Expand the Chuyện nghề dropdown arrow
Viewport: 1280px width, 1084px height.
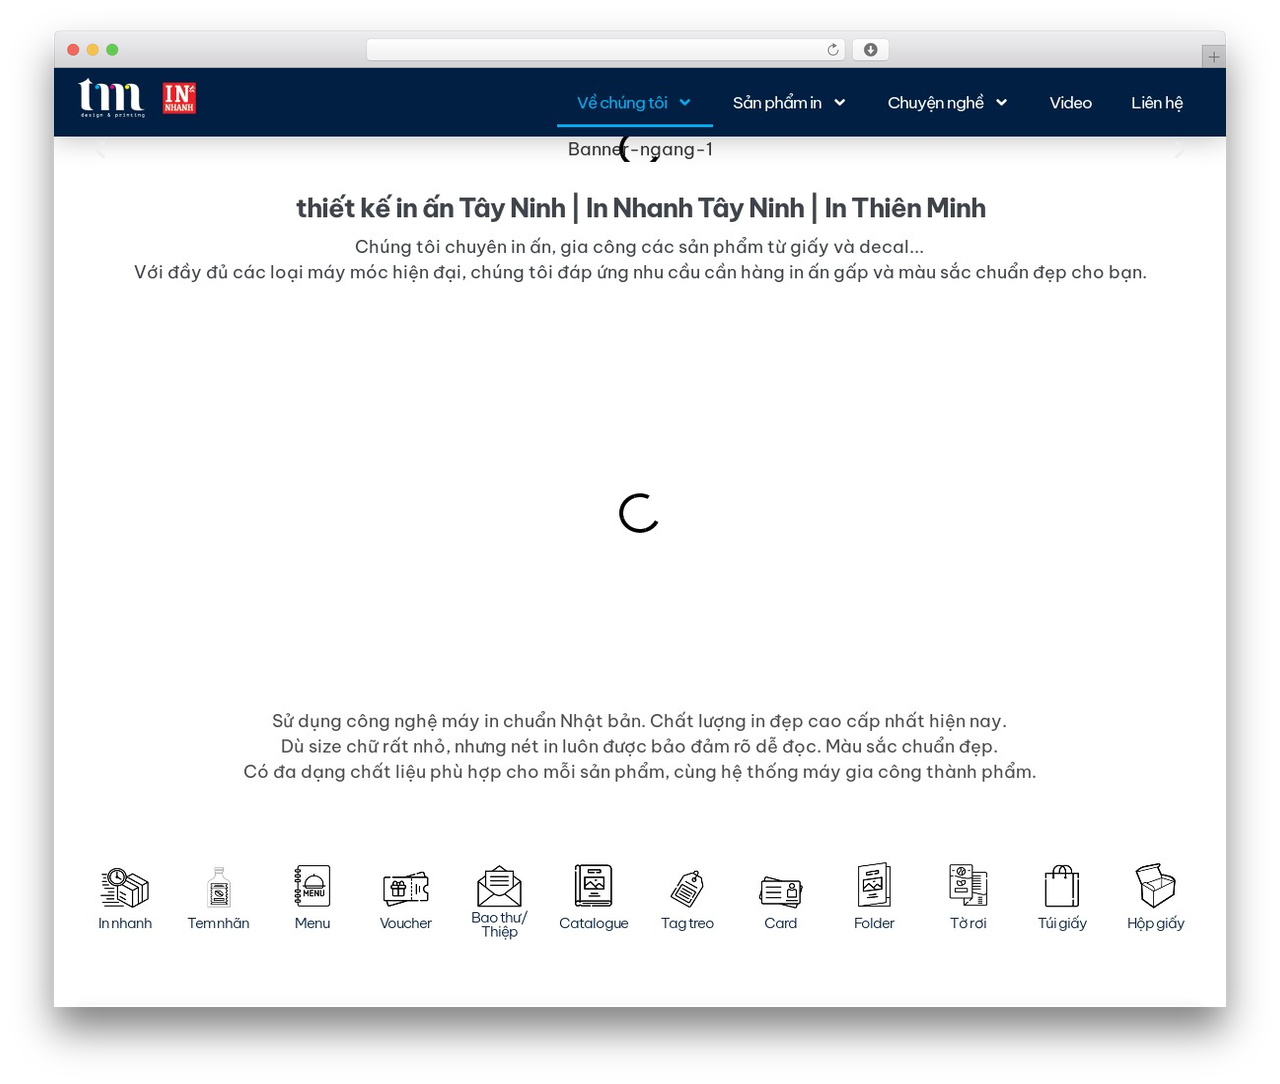pos(1002,102)
